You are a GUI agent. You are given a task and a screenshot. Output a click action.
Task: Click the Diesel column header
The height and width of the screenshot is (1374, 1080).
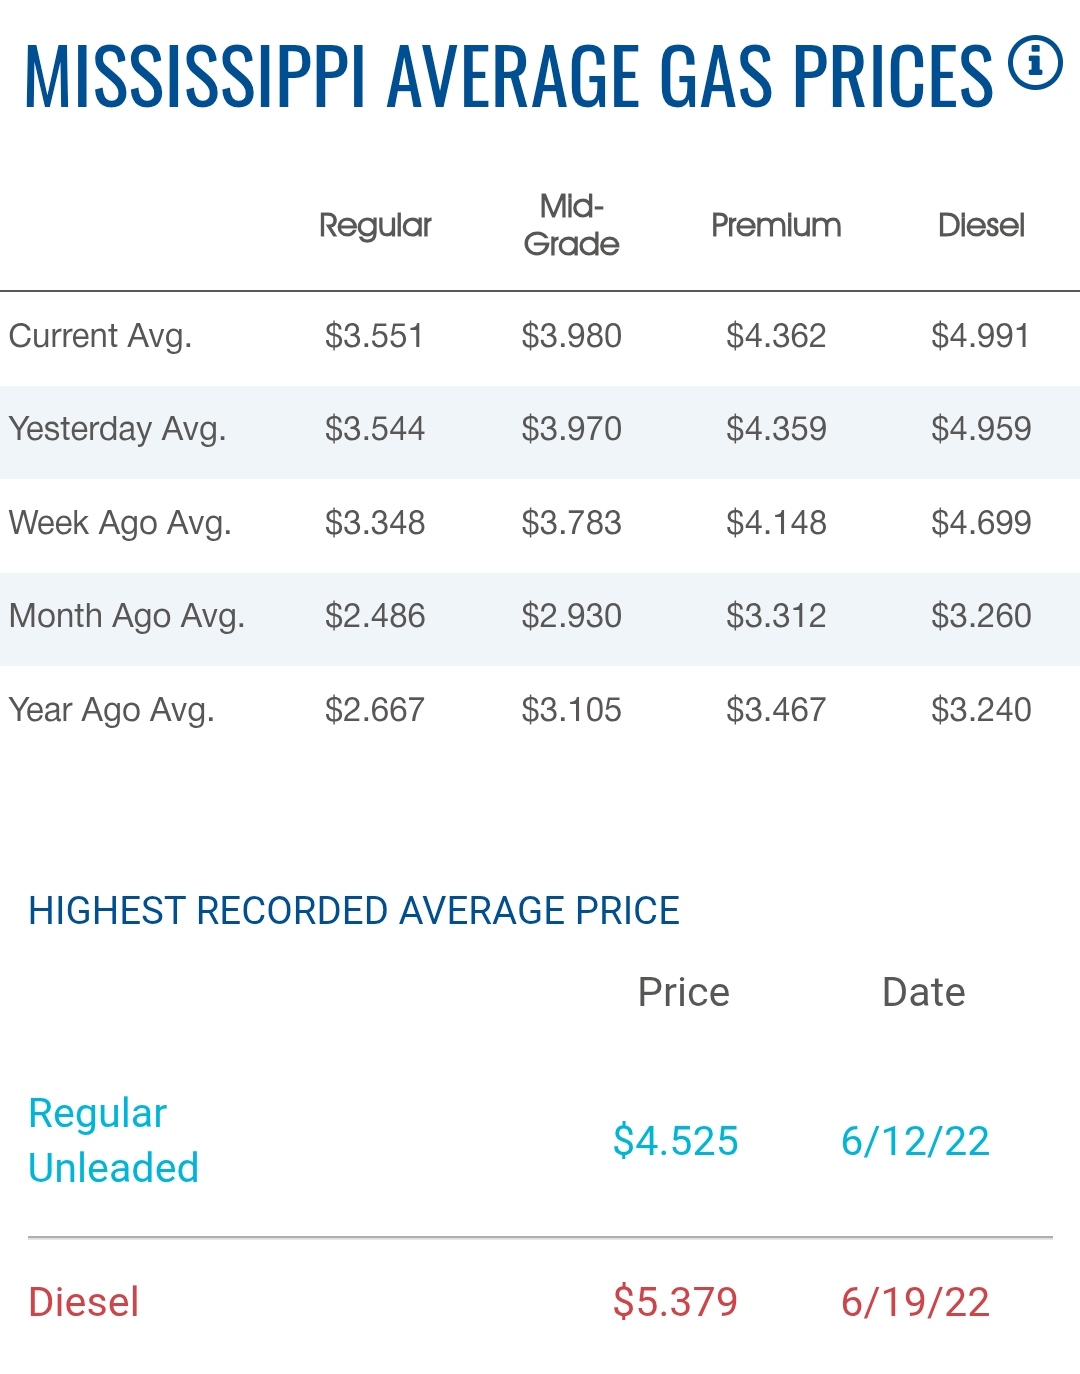(x=981, y=225)
